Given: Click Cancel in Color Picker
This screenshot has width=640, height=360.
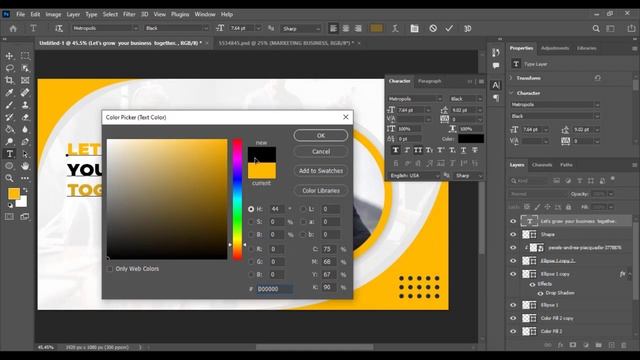Looking at the screenshot, I should 321,151.
